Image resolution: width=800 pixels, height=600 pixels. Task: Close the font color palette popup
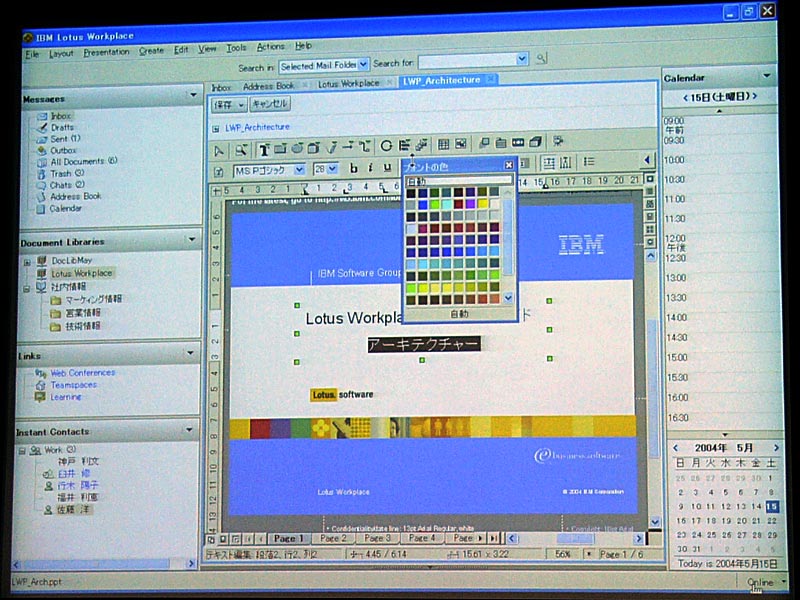(509, 165)
